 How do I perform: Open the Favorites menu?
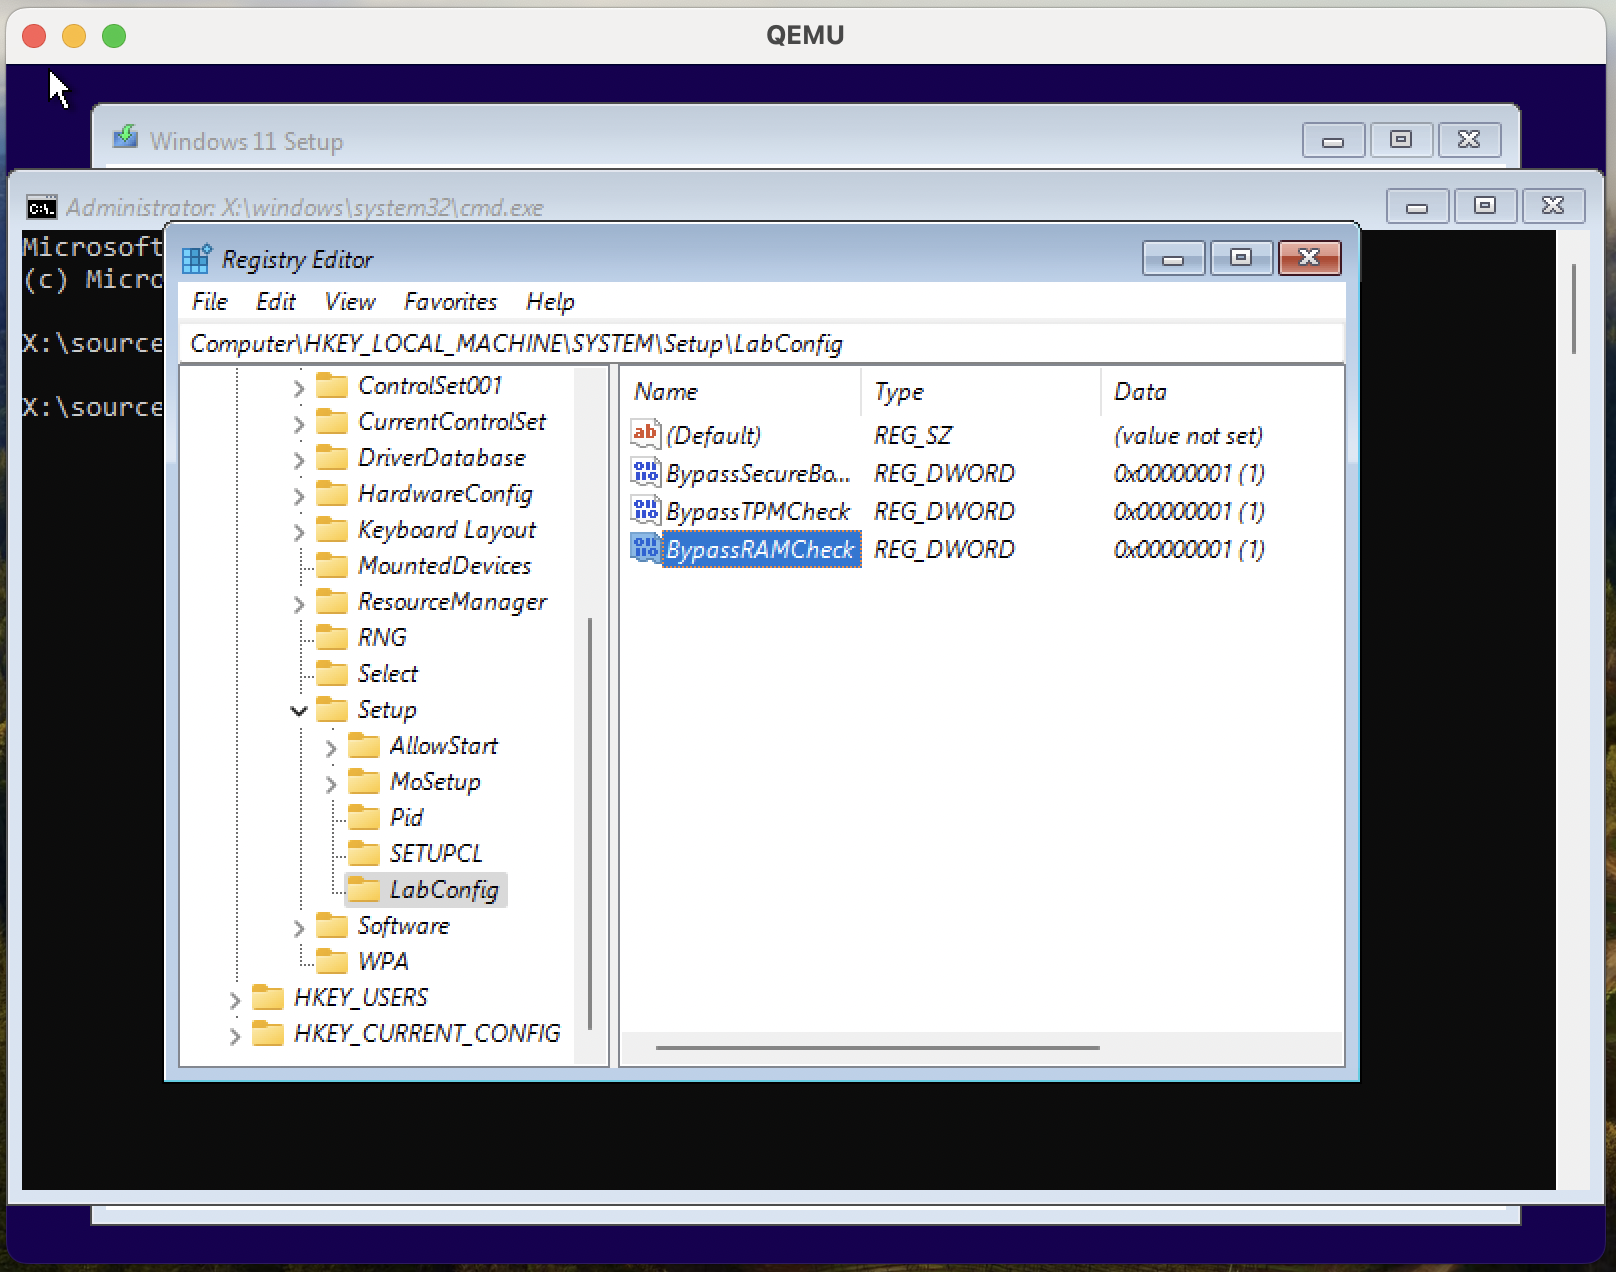click(x=450, y=301)
